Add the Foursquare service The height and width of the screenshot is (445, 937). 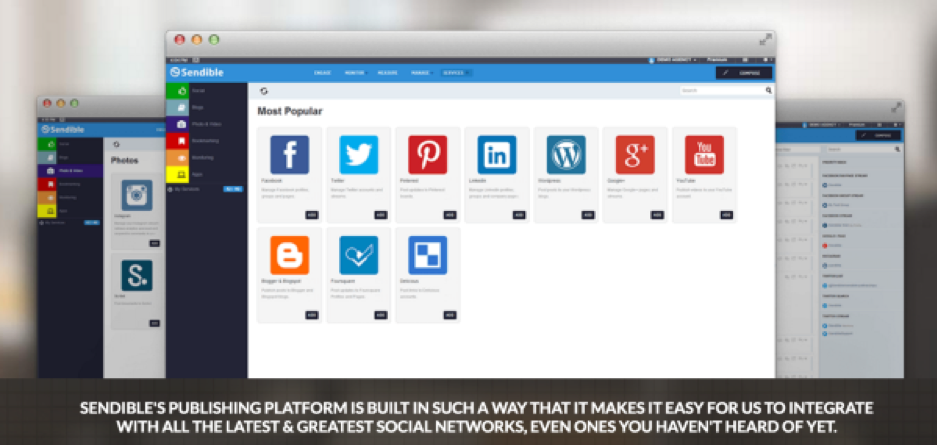[x=381, y=315]
